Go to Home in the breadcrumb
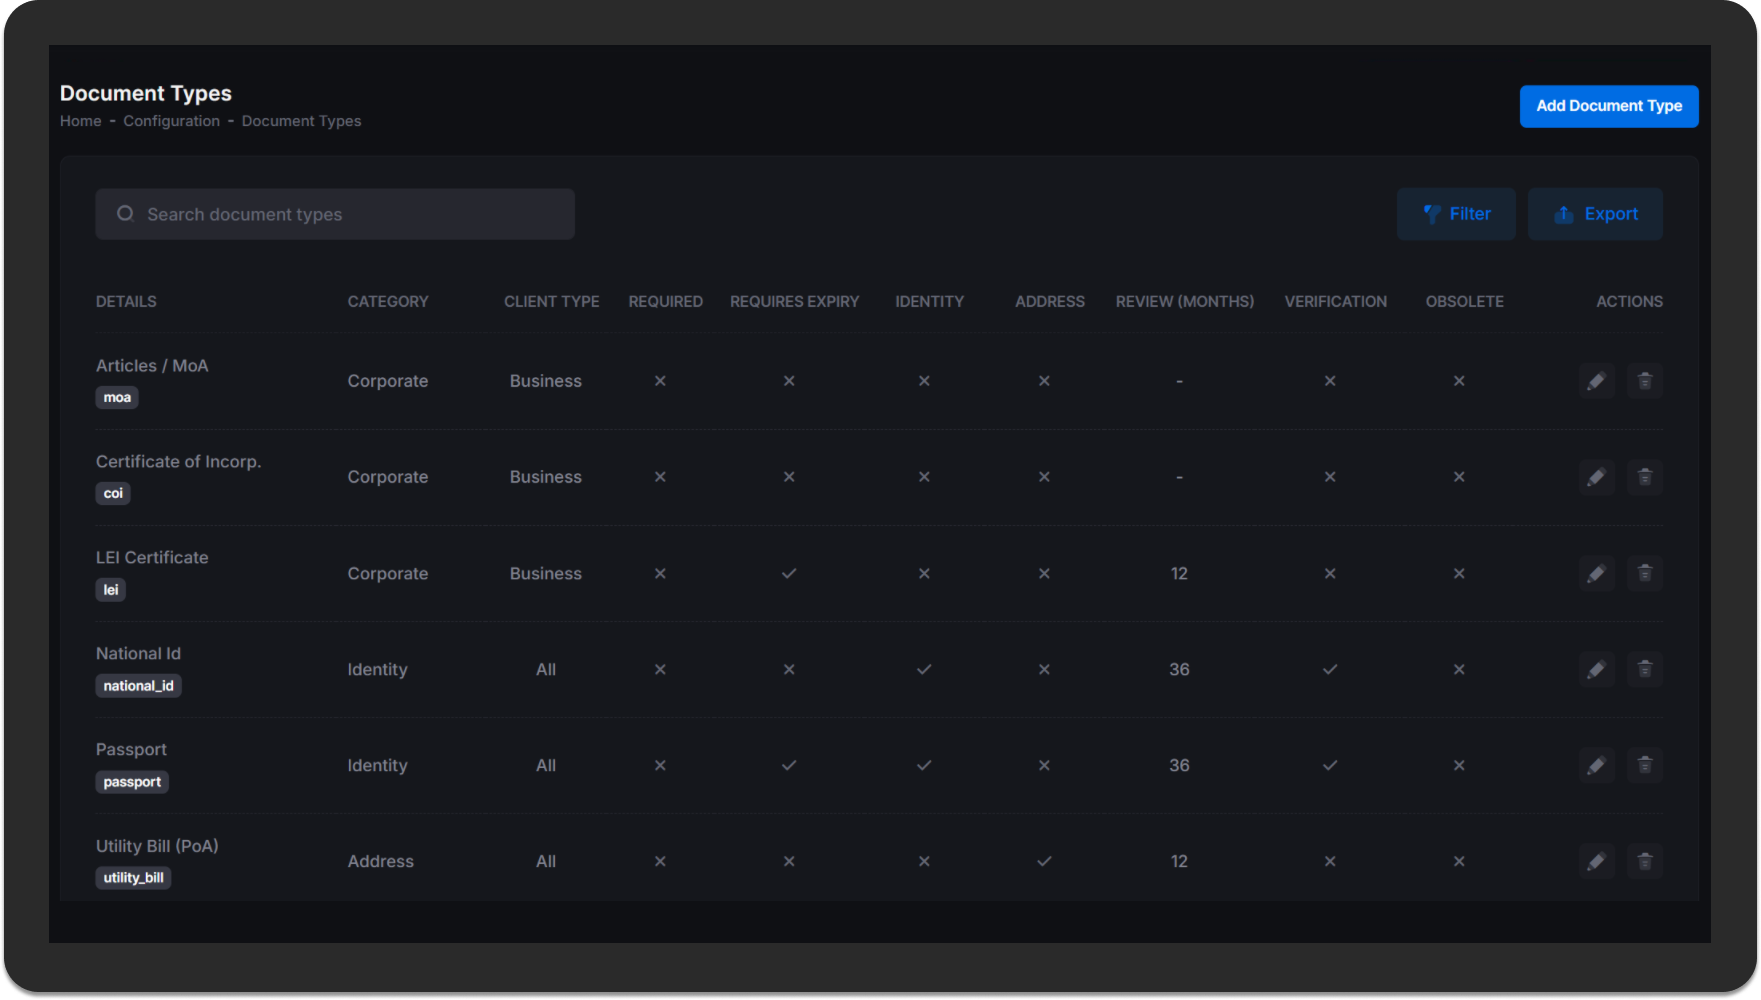1761x1000 pixels. (80, 121)
